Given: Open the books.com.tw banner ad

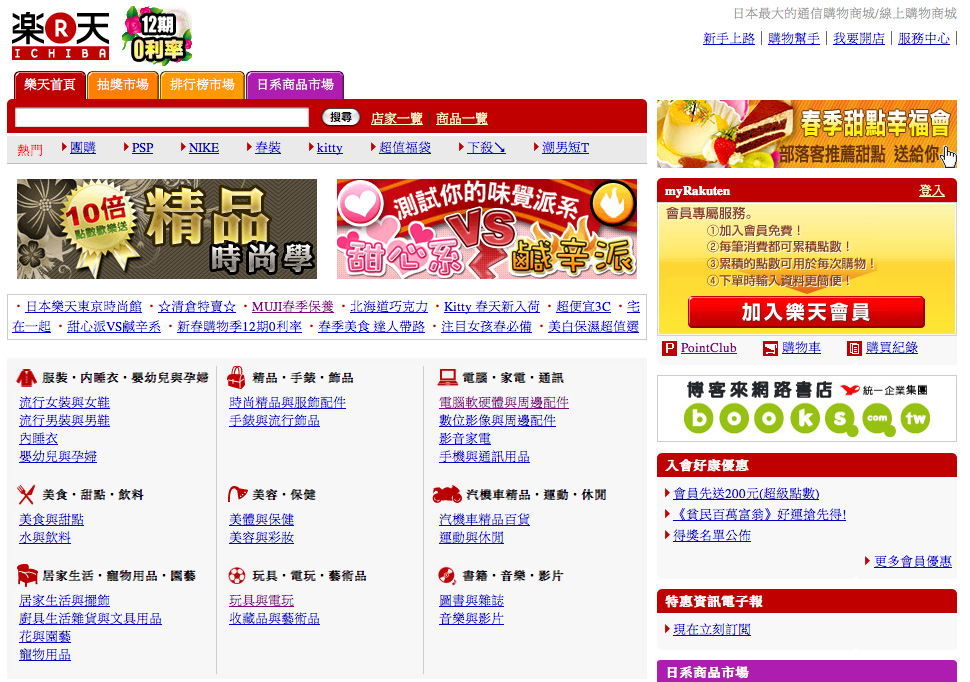Looking at the screenshot, I should point(806,408).
